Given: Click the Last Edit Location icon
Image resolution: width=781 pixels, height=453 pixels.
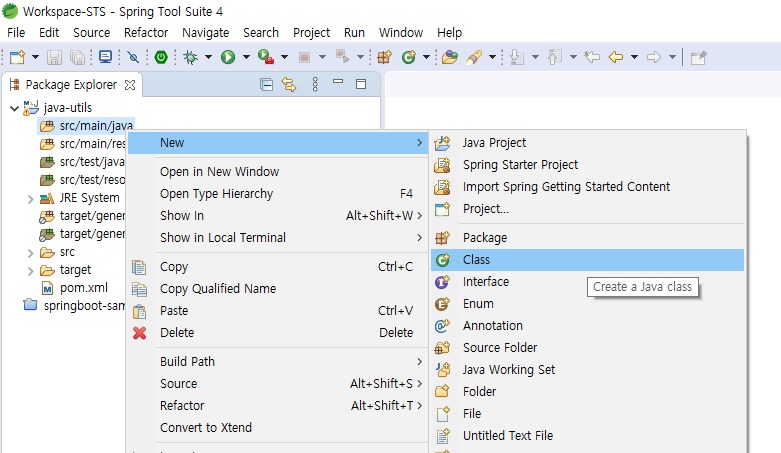Looking at the screenshot, I should [x=592, y=57].
